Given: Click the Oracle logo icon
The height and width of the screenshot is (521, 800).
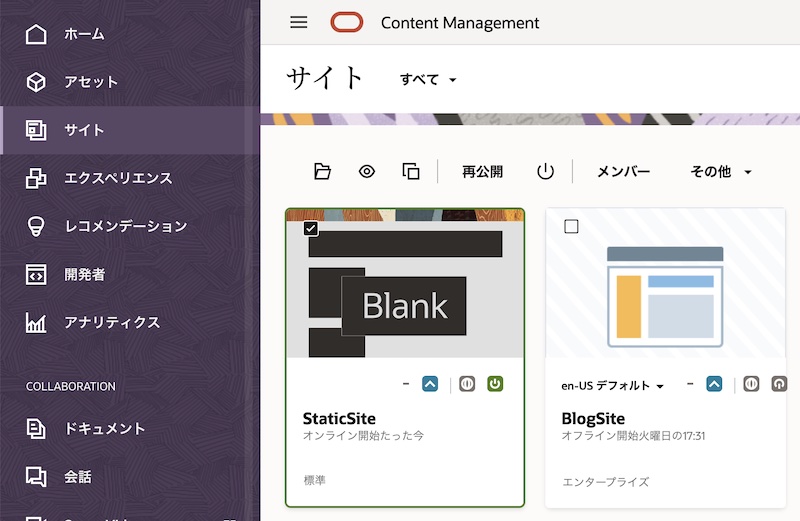Looking at the screenshot, I should [347, 22].
